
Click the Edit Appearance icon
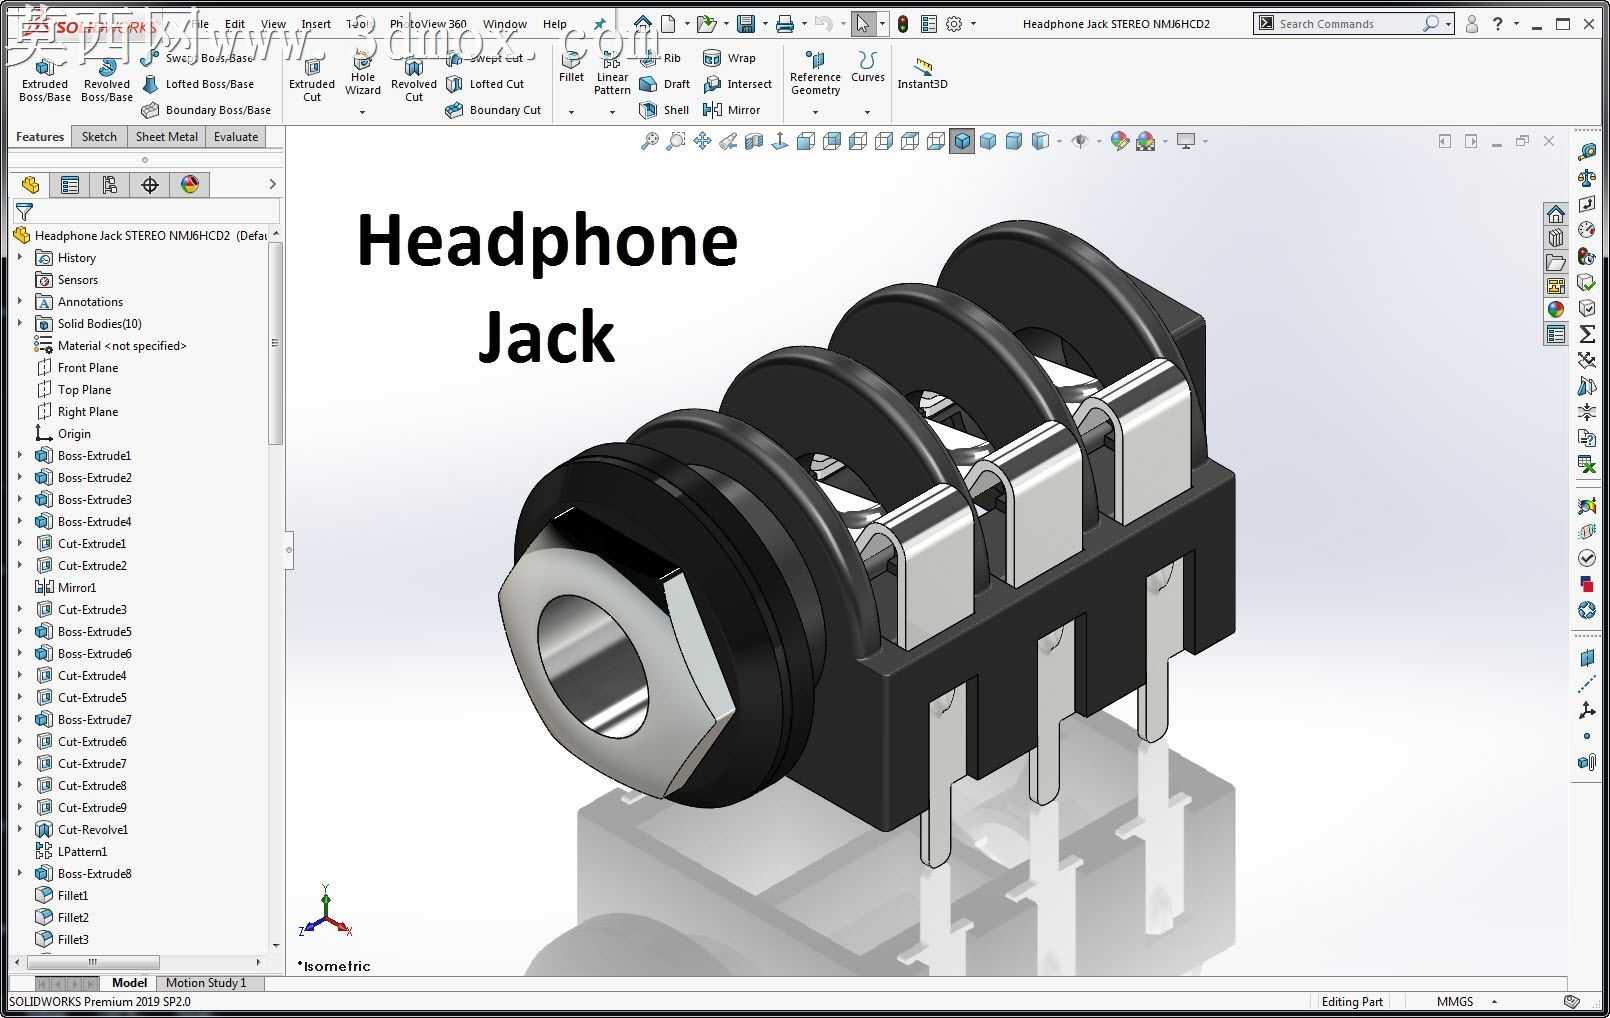[x=1120, y=141]
